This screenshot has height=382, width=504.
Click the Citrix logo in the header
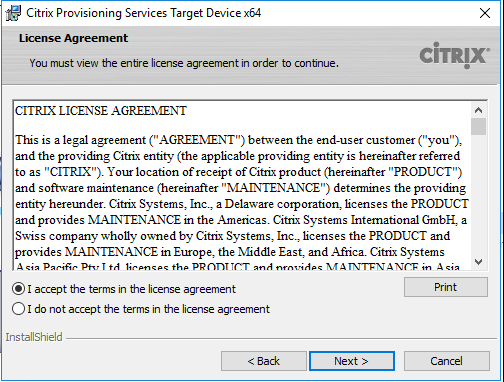[455, 55]
